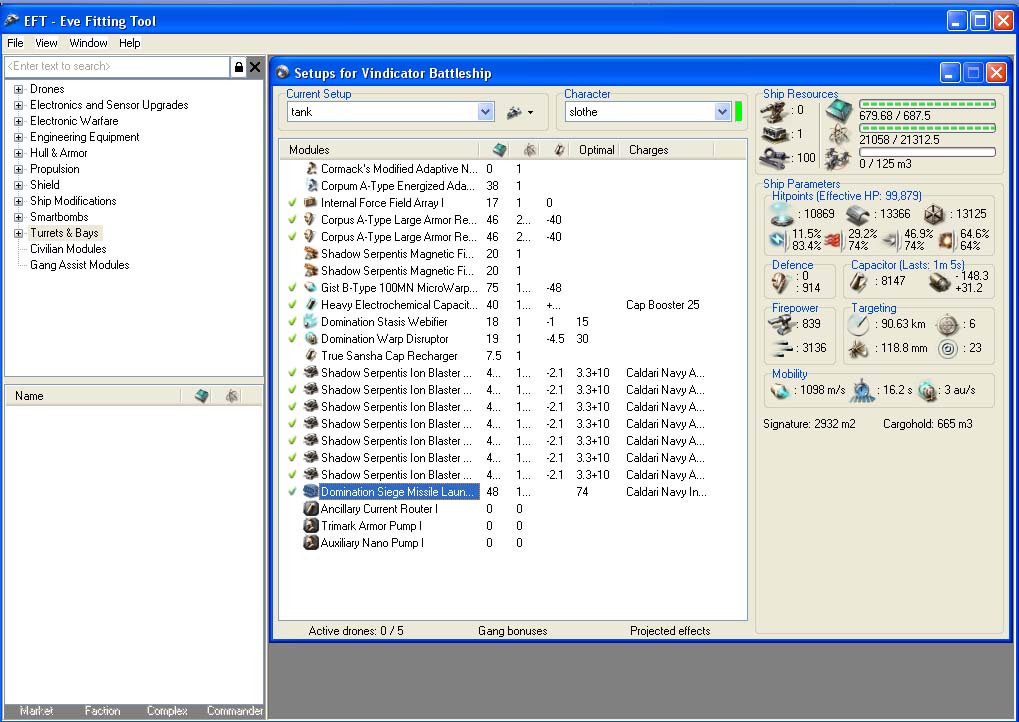Image resolution: width=1019 pixels, height=722 pixels.
Task: Click the CPU icon in lower Name panel header
Action: (x=201, y=396)
